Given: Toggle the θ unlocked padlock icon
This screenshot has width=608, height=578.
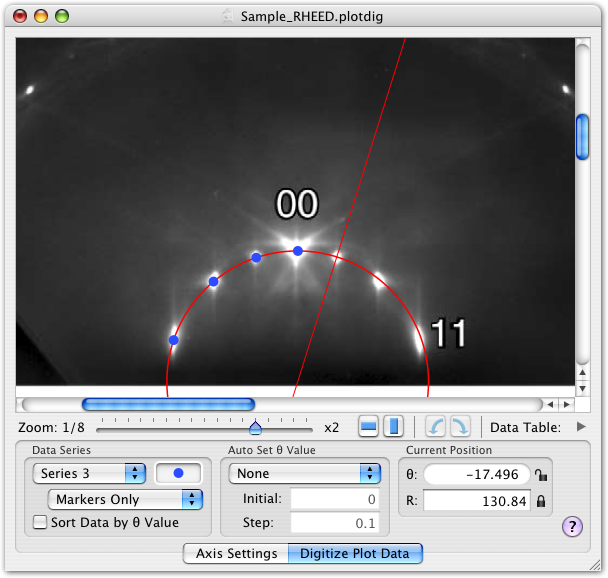Looking at the screenshot, I should [541, 474].
